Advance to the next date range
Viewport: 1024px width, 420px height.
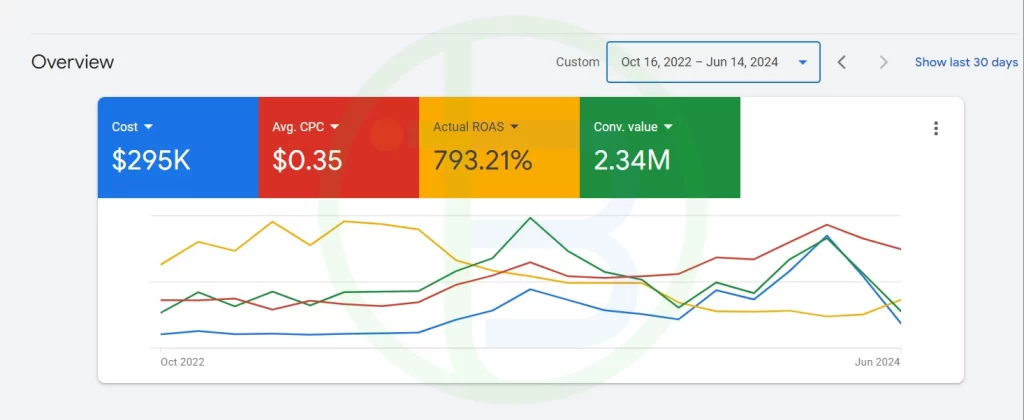coord(883,62)
